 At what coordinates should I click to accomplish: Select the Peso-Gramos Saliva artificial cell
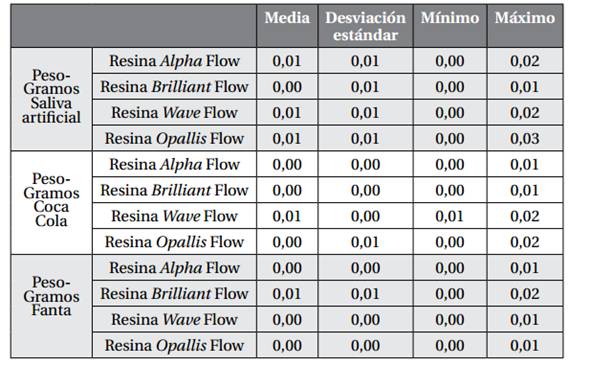[51, 100]
